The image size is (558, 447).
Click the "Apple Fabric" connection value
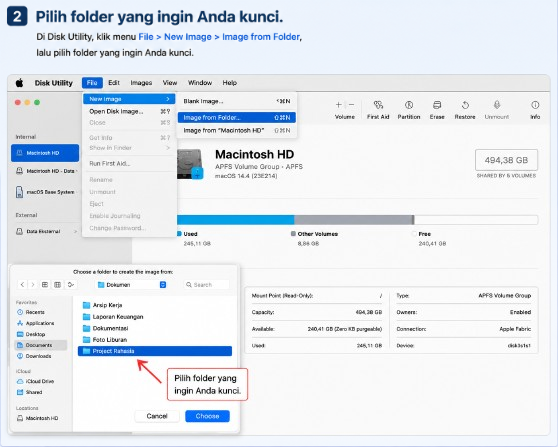[515, 329]
